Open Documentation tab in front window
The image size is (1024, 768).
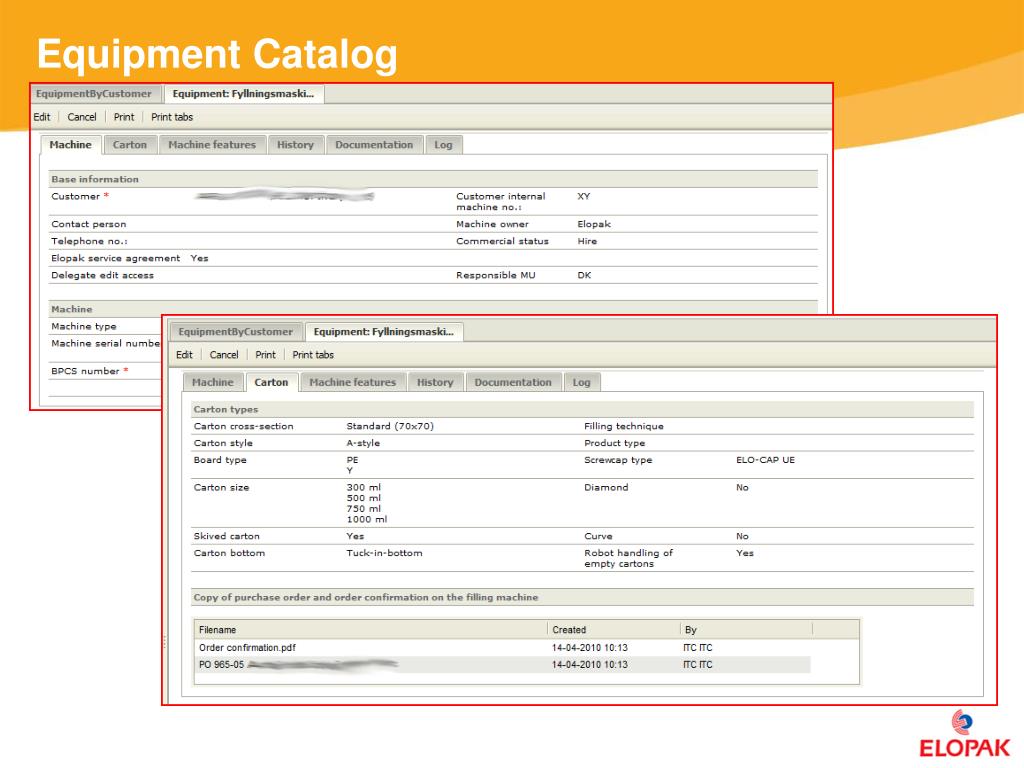[513, 383]
